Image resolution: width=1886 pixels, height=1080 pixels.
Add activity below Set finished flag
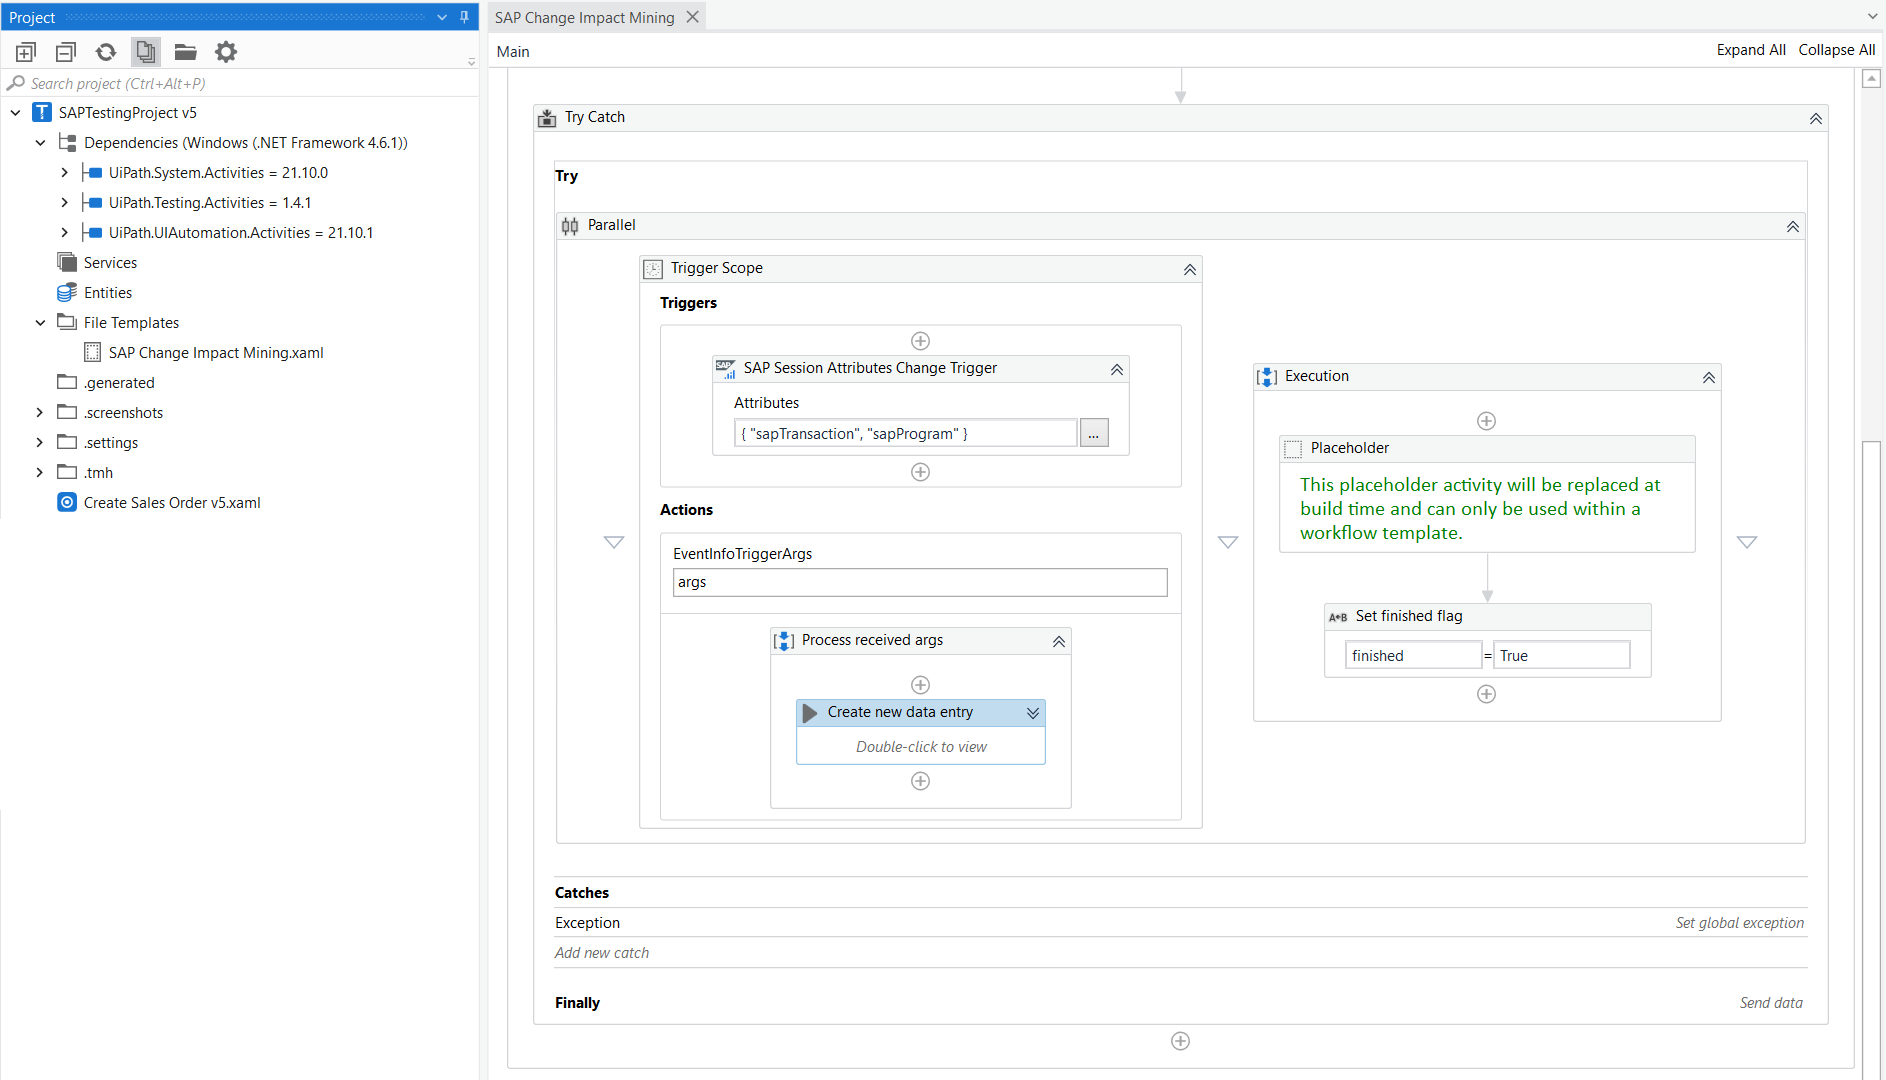point(1487,694)
